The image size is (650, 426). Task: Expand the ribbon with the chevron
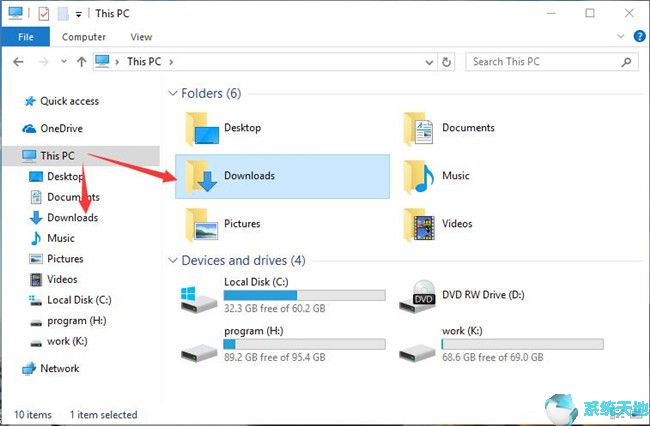click(x=621, y=36)
